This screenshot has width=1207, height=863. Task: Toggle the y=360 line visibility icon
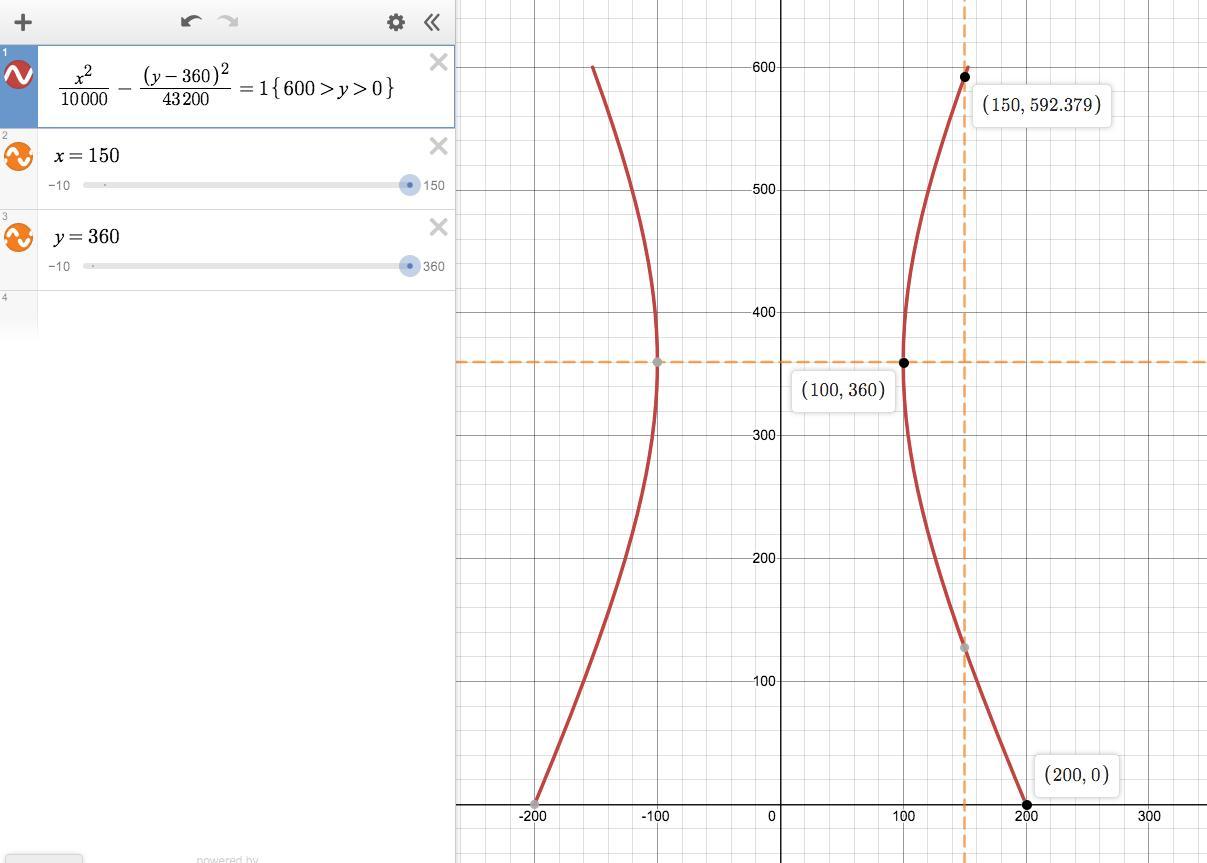(x=19, y=237)
